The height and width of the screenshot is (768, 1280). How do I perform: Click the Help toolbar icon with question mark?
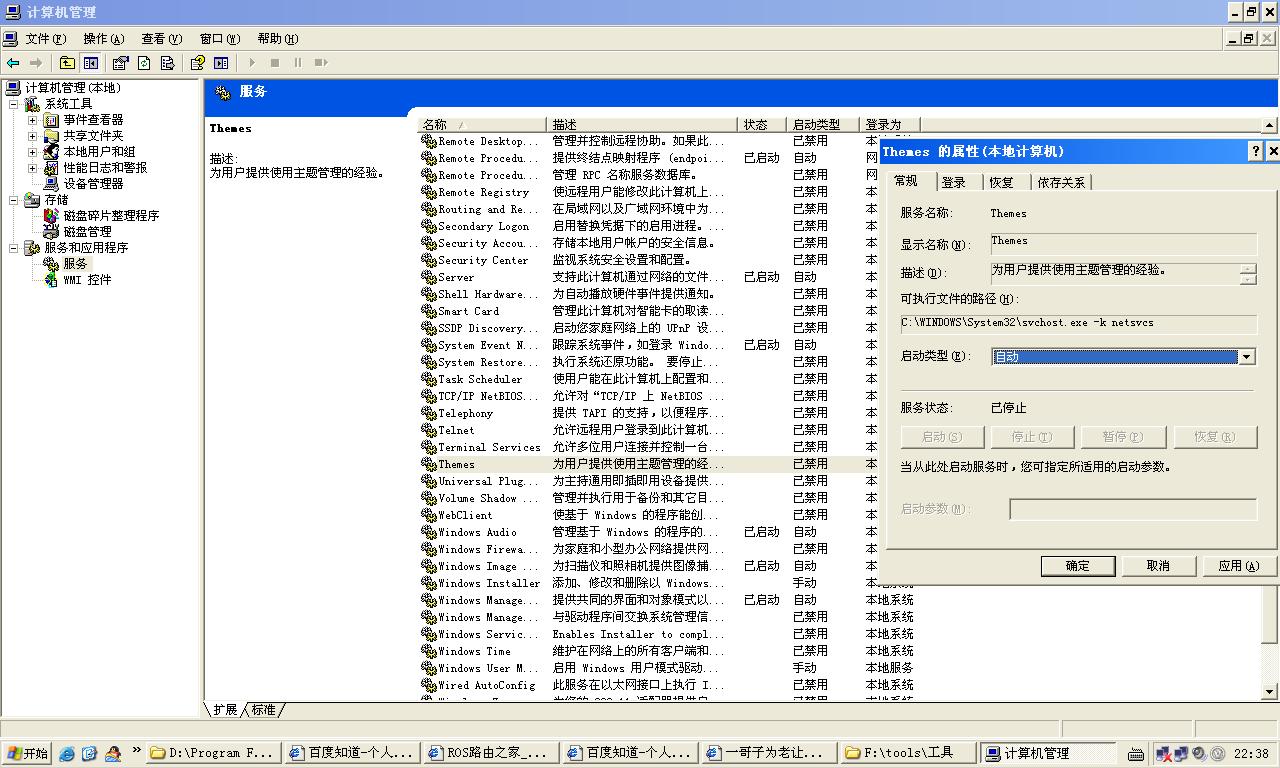point(198,63)
